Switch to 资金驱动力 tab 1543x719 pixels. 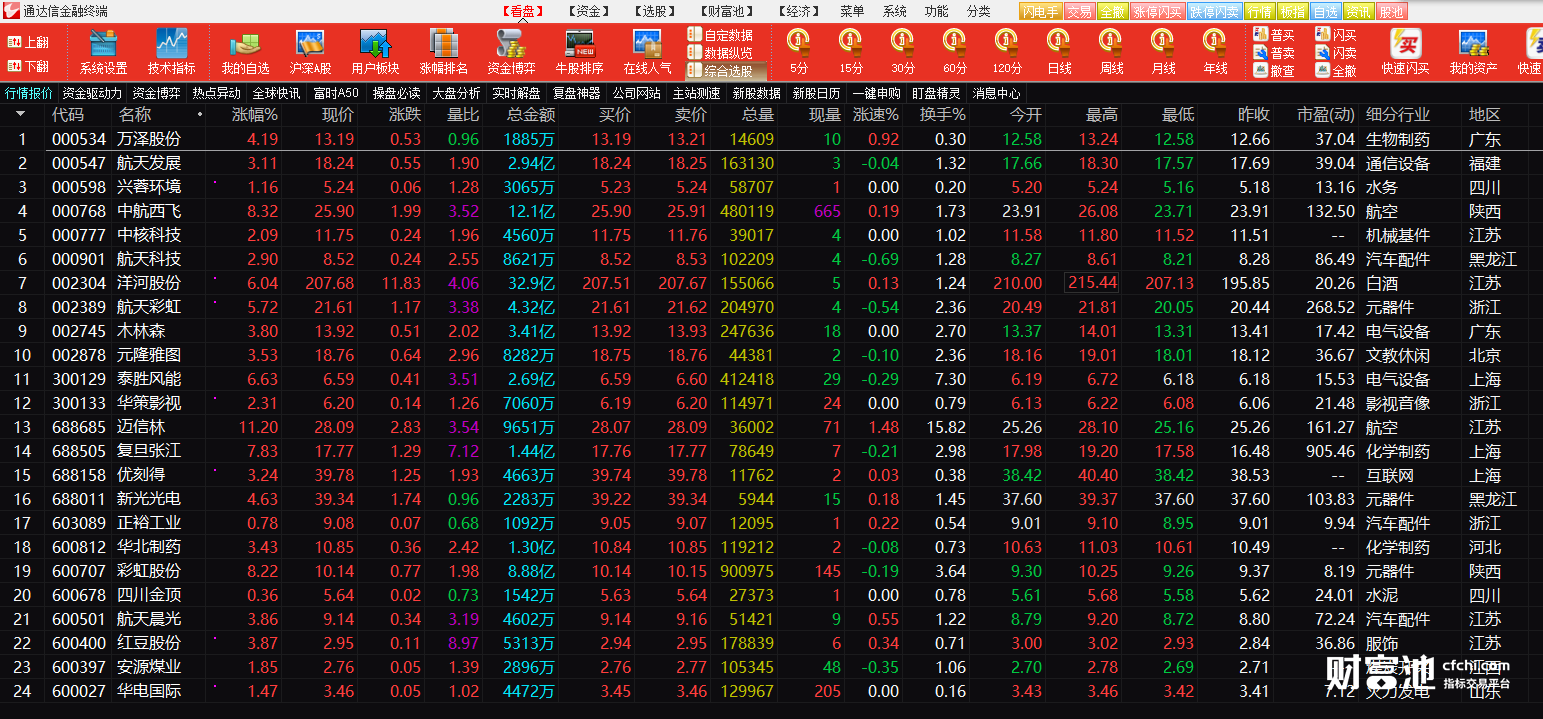coord(92,93)
